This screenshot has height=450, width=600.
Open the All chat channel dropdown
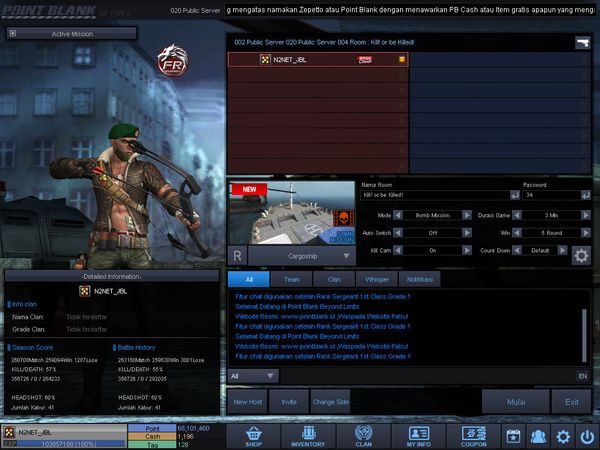[253, 376]
